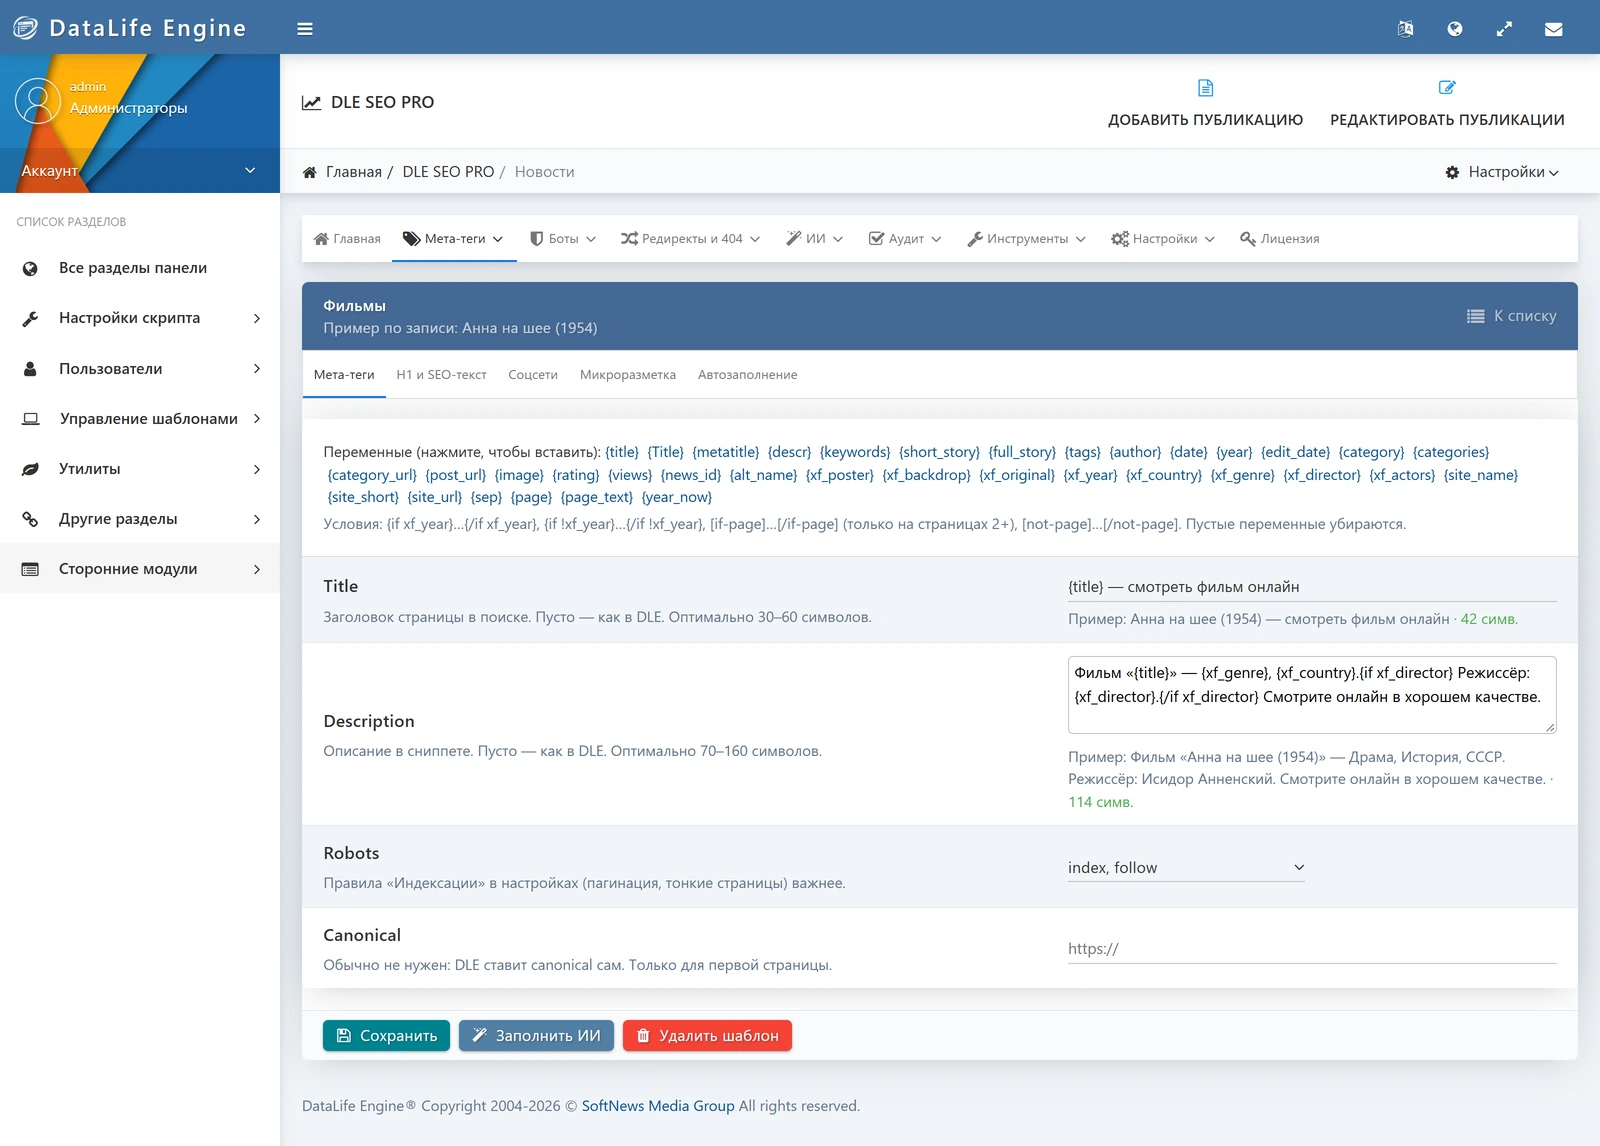The width and height of the screenshot is (1600, 1146).
Task: Open Редиректы и 404 navigation dropdown
Action: click(690, 239)
